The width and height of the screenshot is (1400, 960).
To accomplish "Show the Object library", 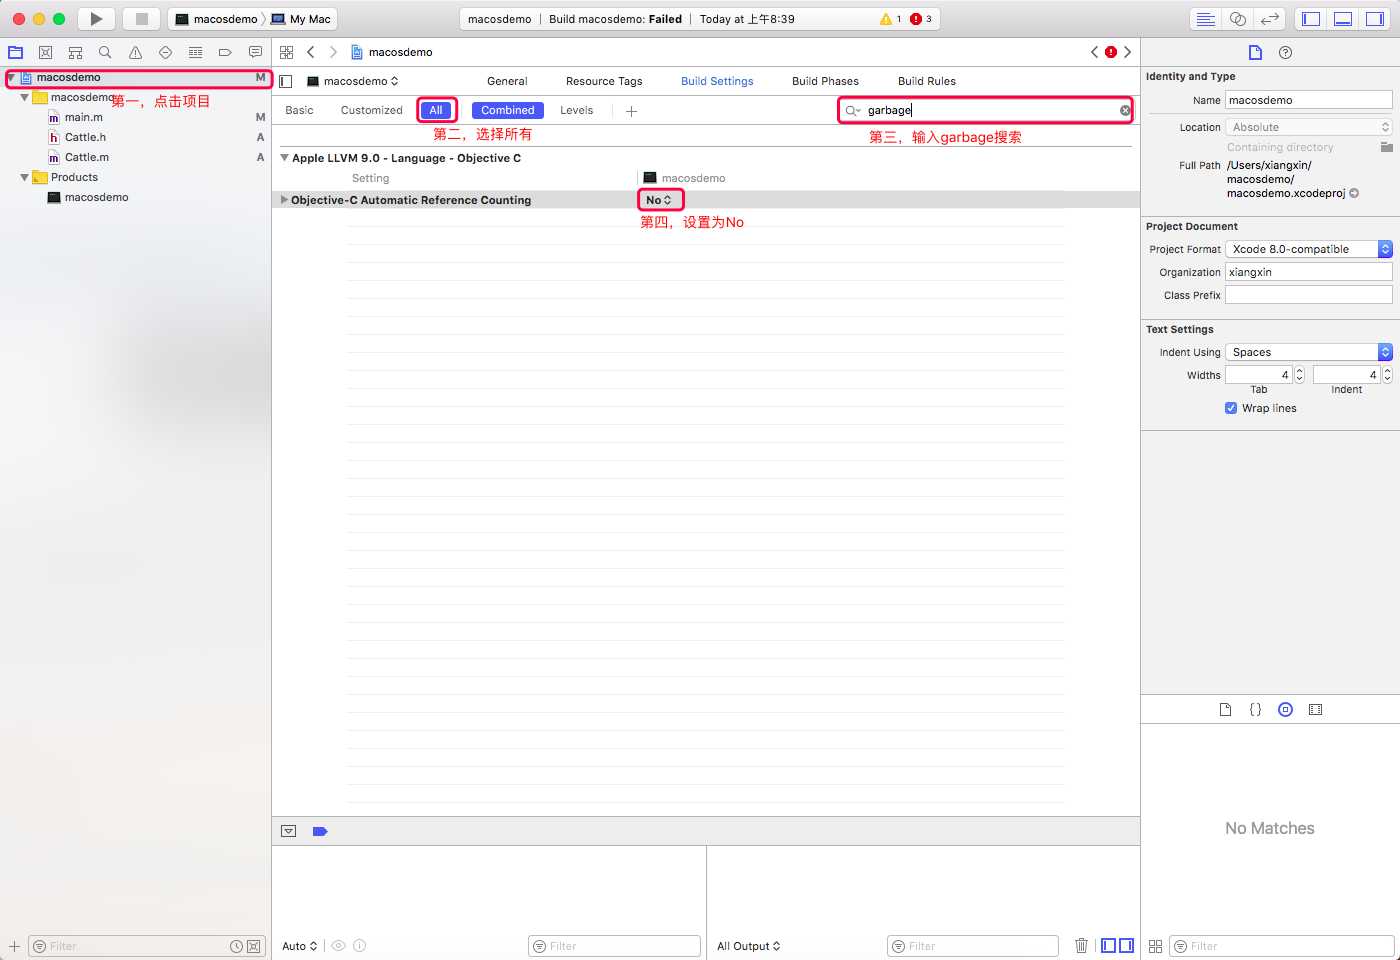I will (1285, 709).
